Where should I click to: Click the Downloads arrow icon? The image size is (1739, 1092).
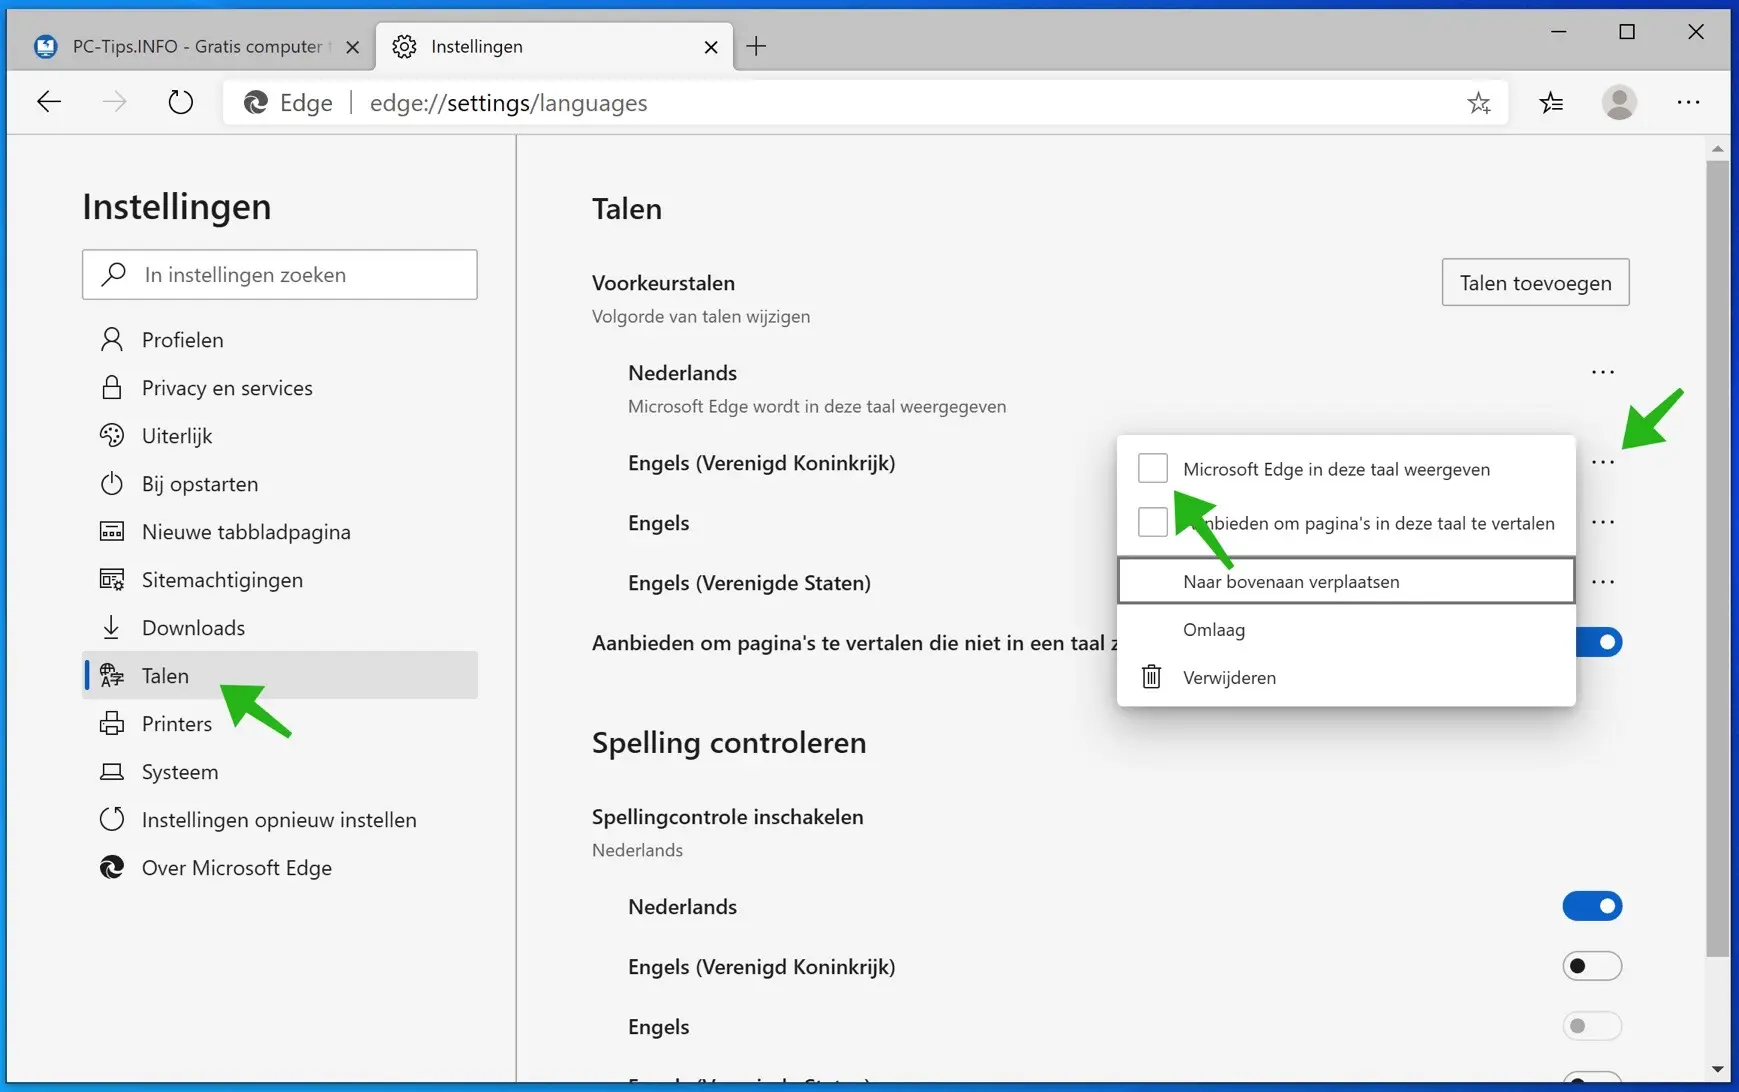click(112, 628)
